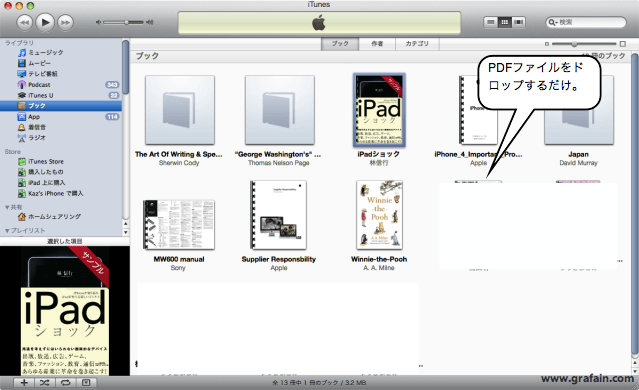Click the Apple logo status display
639x390 pixels.
(x=319, y=22)
